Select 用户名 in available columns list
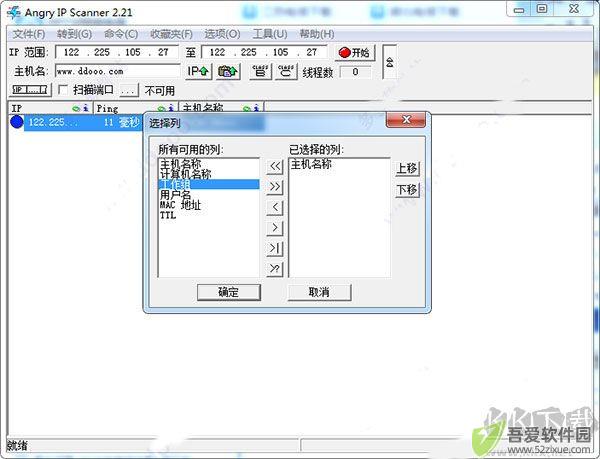 (209, 195)
